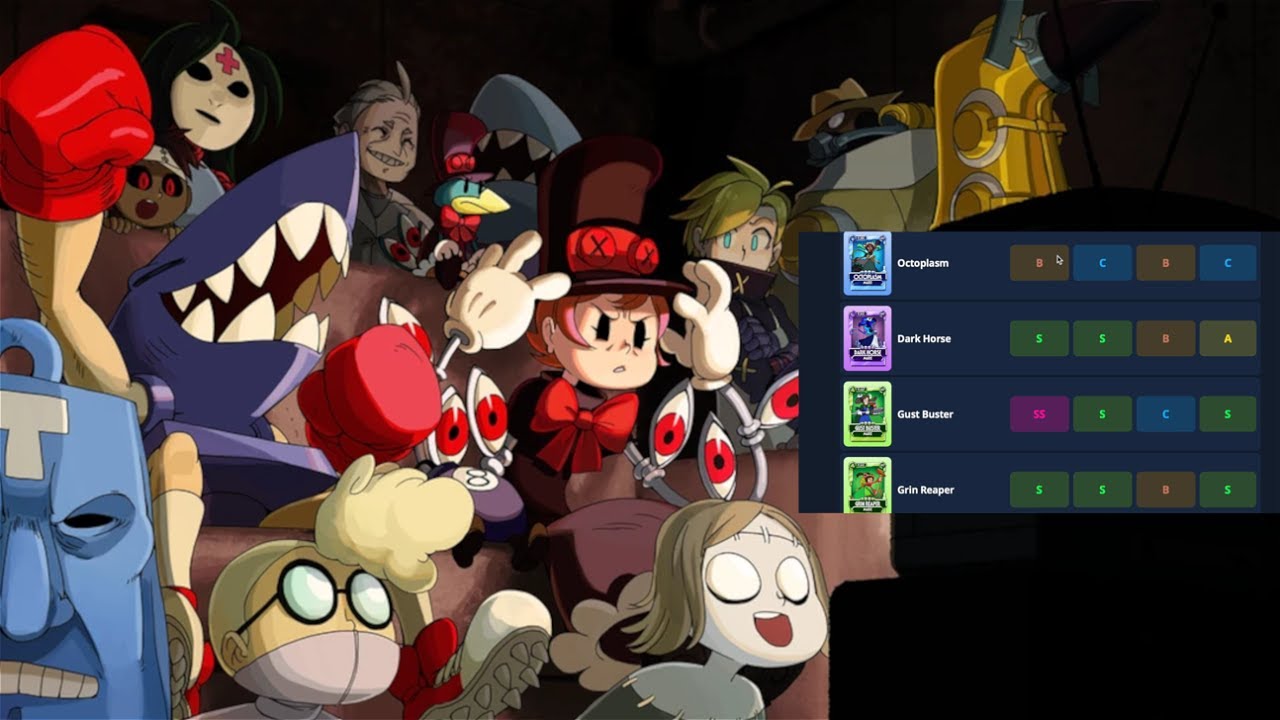Screen dimensions: 1280x720
Task: Select the Octoplasm name label
Action: click(923, 263)
